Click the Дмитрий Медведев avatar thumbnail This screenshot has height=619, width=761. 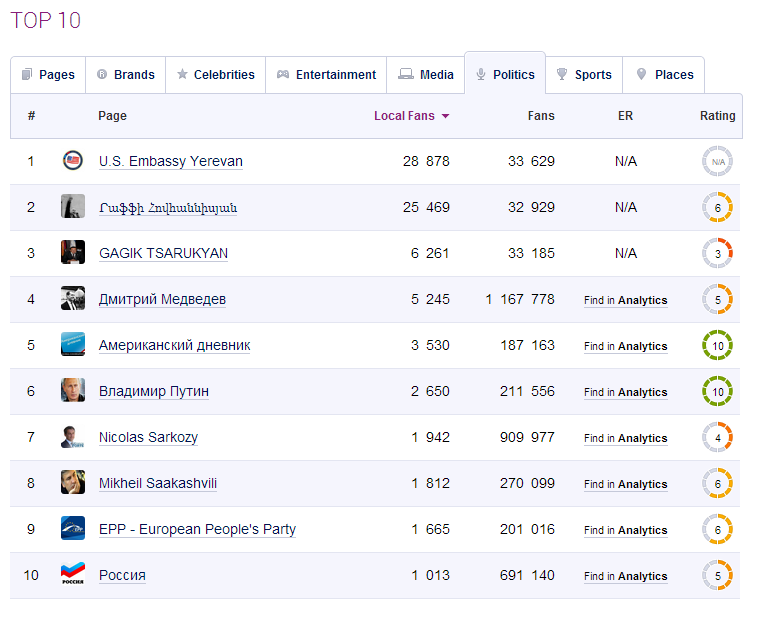(73, 298)
